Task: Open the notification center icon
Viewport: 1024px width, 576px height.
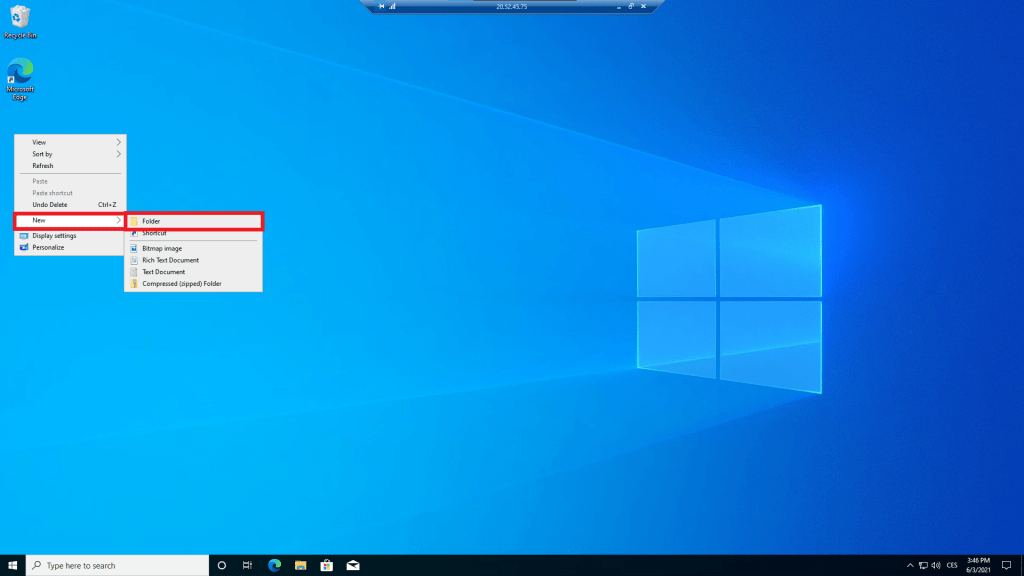Action: point(1006,565)
